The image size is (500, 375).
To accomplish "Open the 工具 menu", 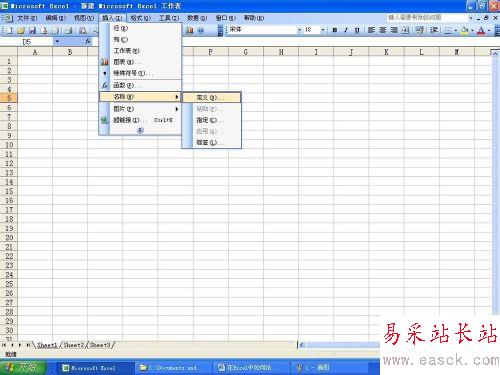I will tap(169, 18).
